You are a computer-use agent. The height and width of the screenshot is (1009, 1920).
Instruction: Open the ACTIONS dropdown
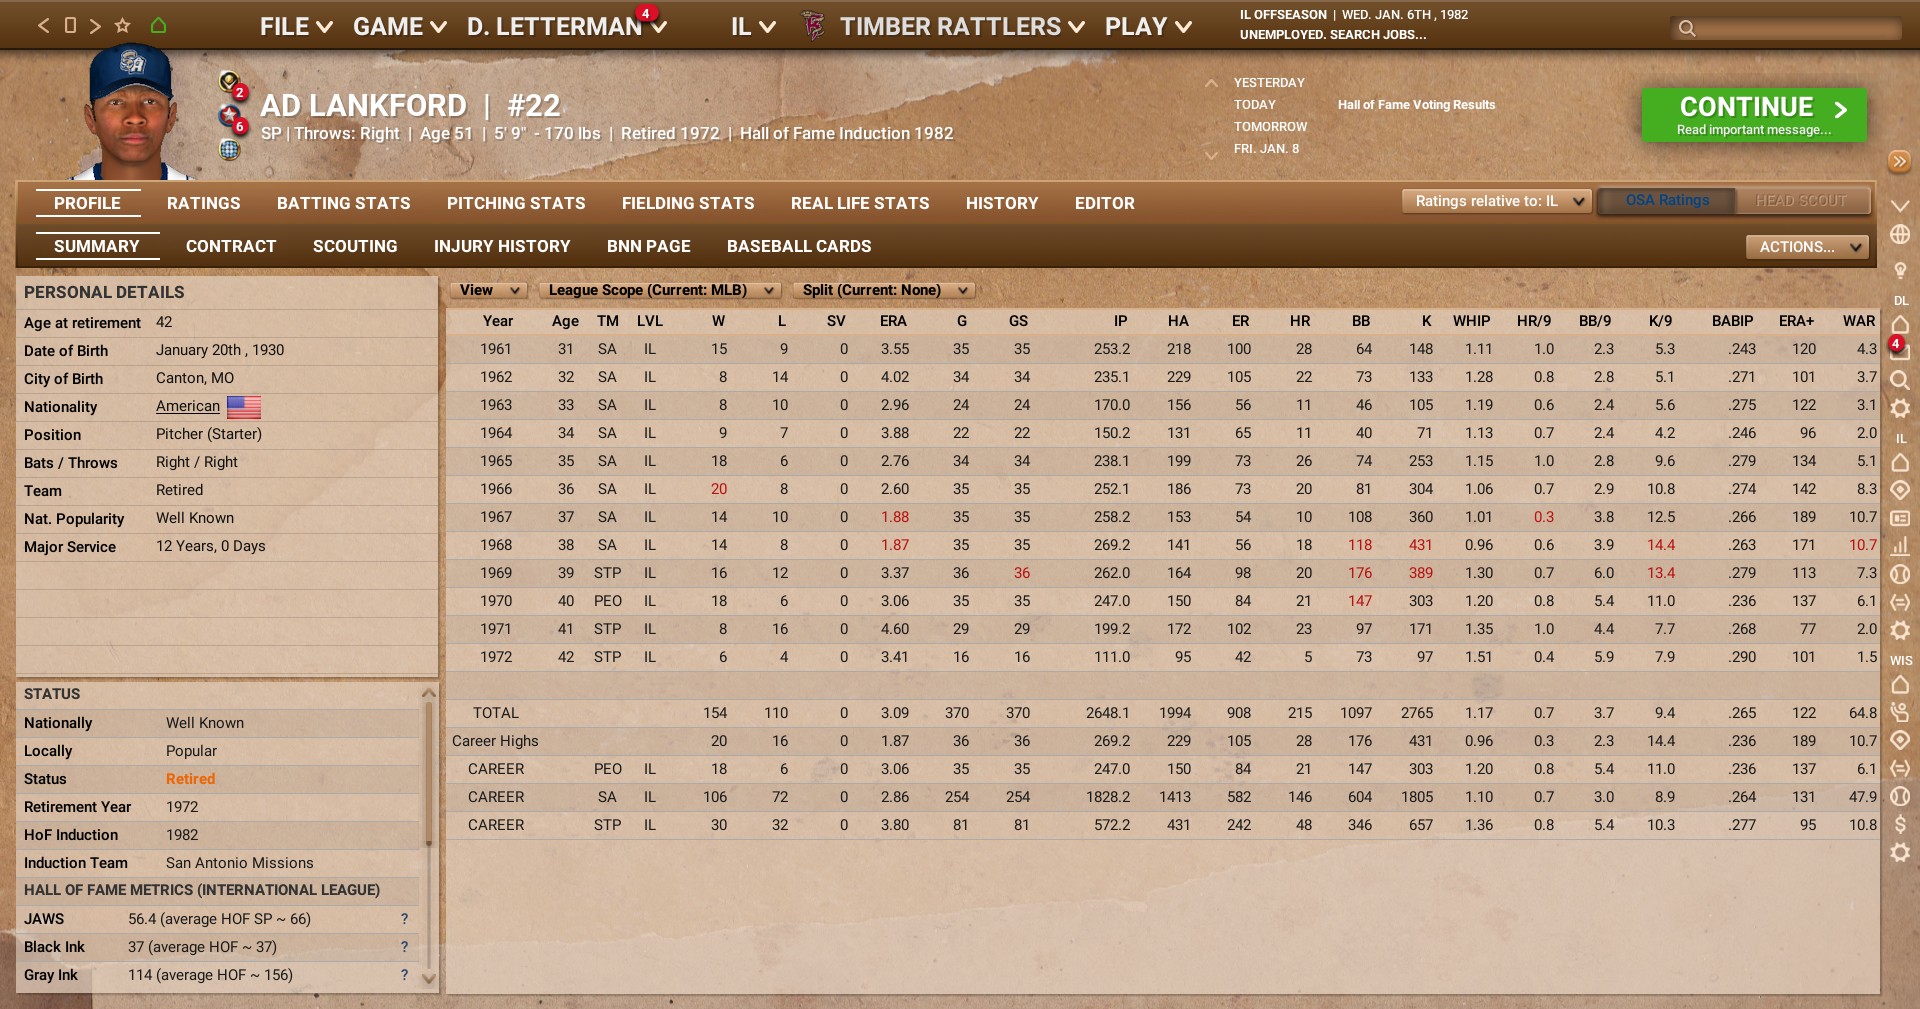[1805, 246]
